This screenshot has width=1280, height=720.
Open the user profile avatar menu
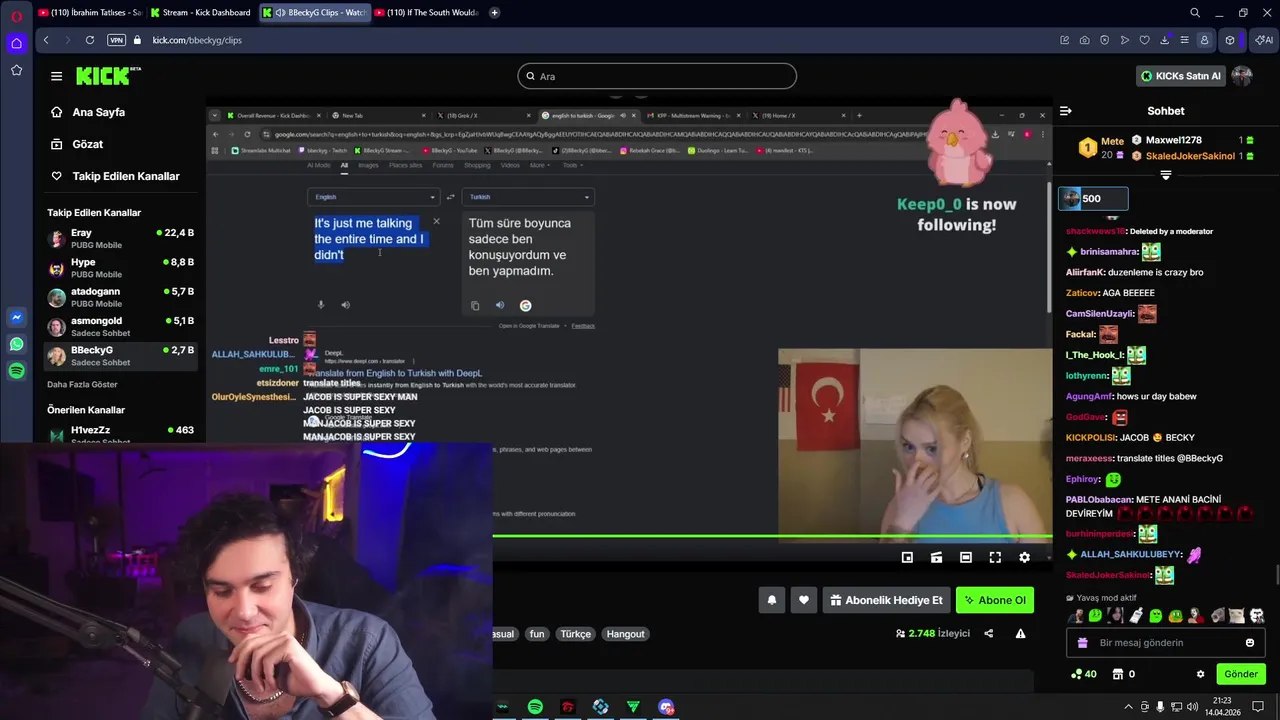[1242, 76]
